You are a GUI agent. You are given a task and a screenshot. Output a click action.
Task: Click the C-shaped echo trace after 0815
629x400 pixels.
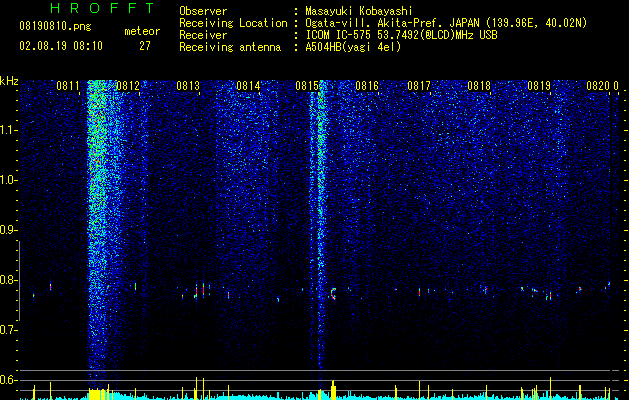(x=333, y=293)
